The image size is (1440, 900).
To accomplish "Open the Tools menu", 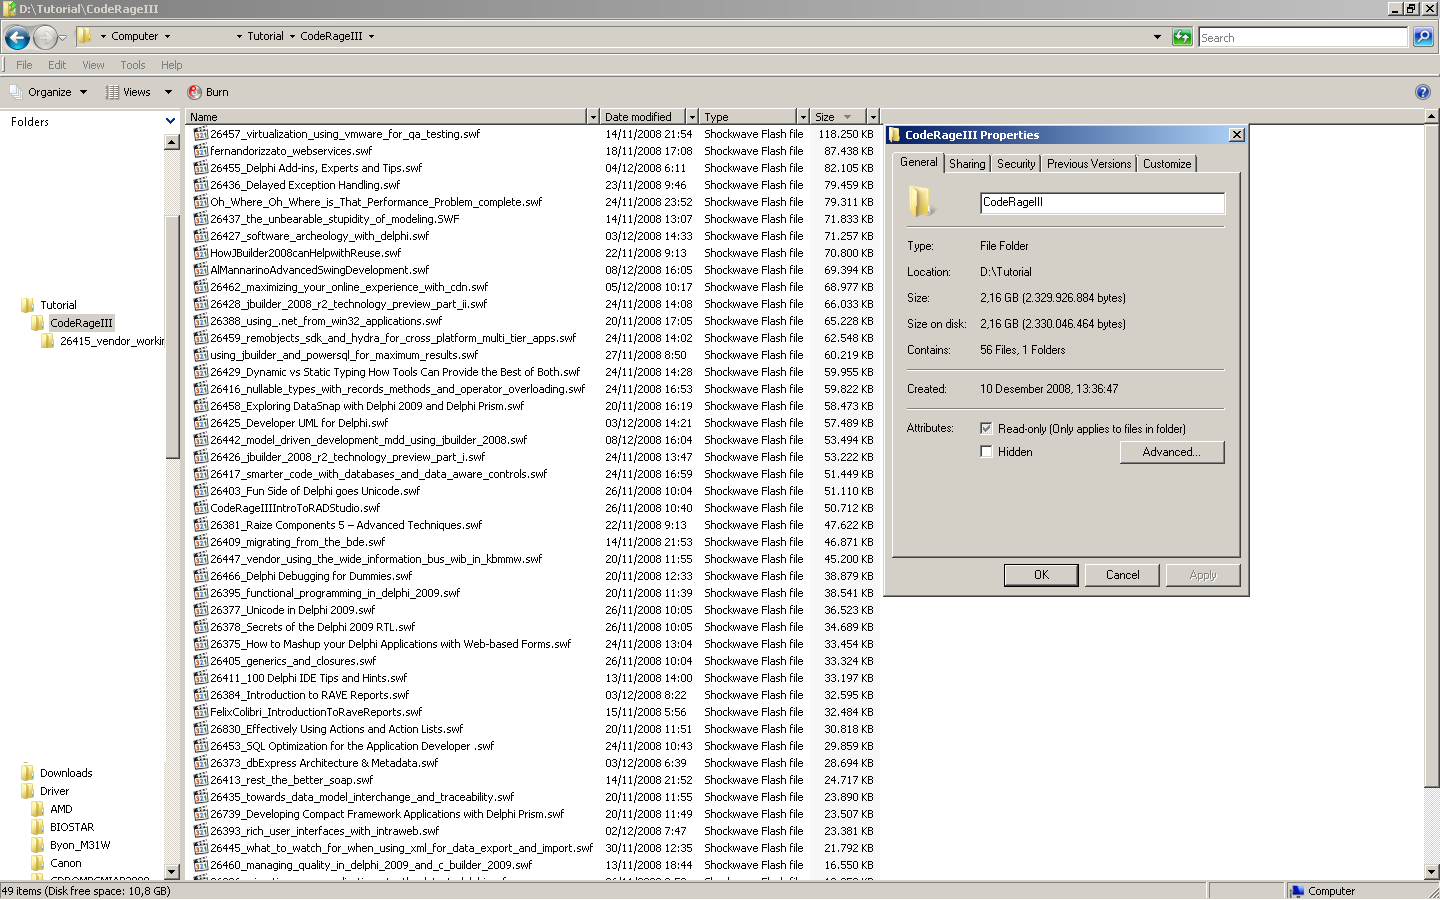I will (x=133, y=65).
